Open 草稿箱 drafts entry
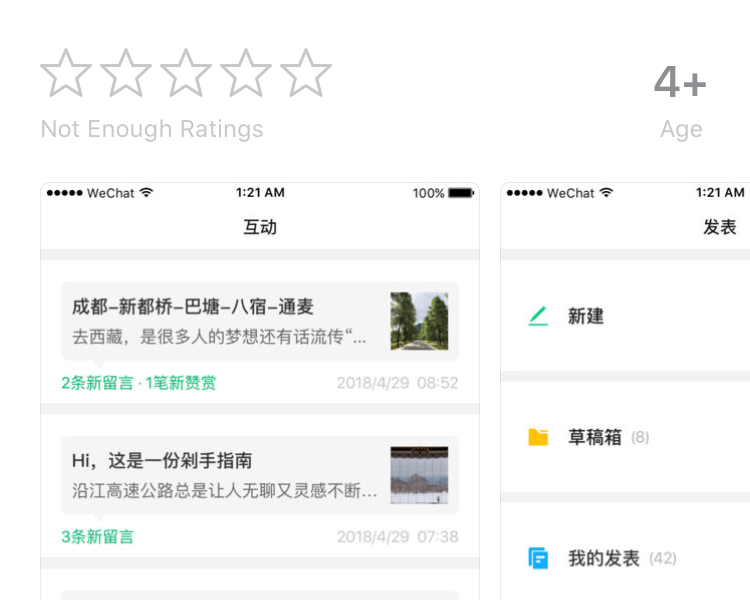The image size is (750, 600). [595, 437]
